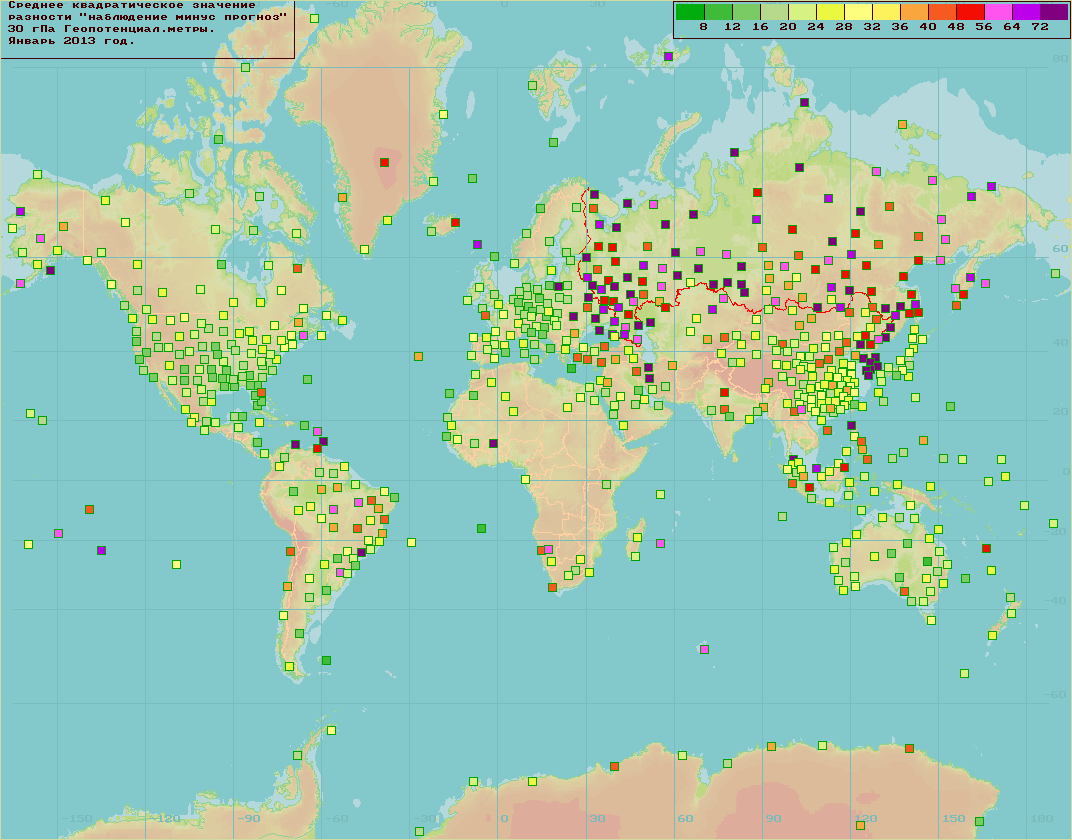Viewport: 1072px width, 840px height.
Task: Click the title text 'Среднее квадратическое значение'
Action: point(132,5)
